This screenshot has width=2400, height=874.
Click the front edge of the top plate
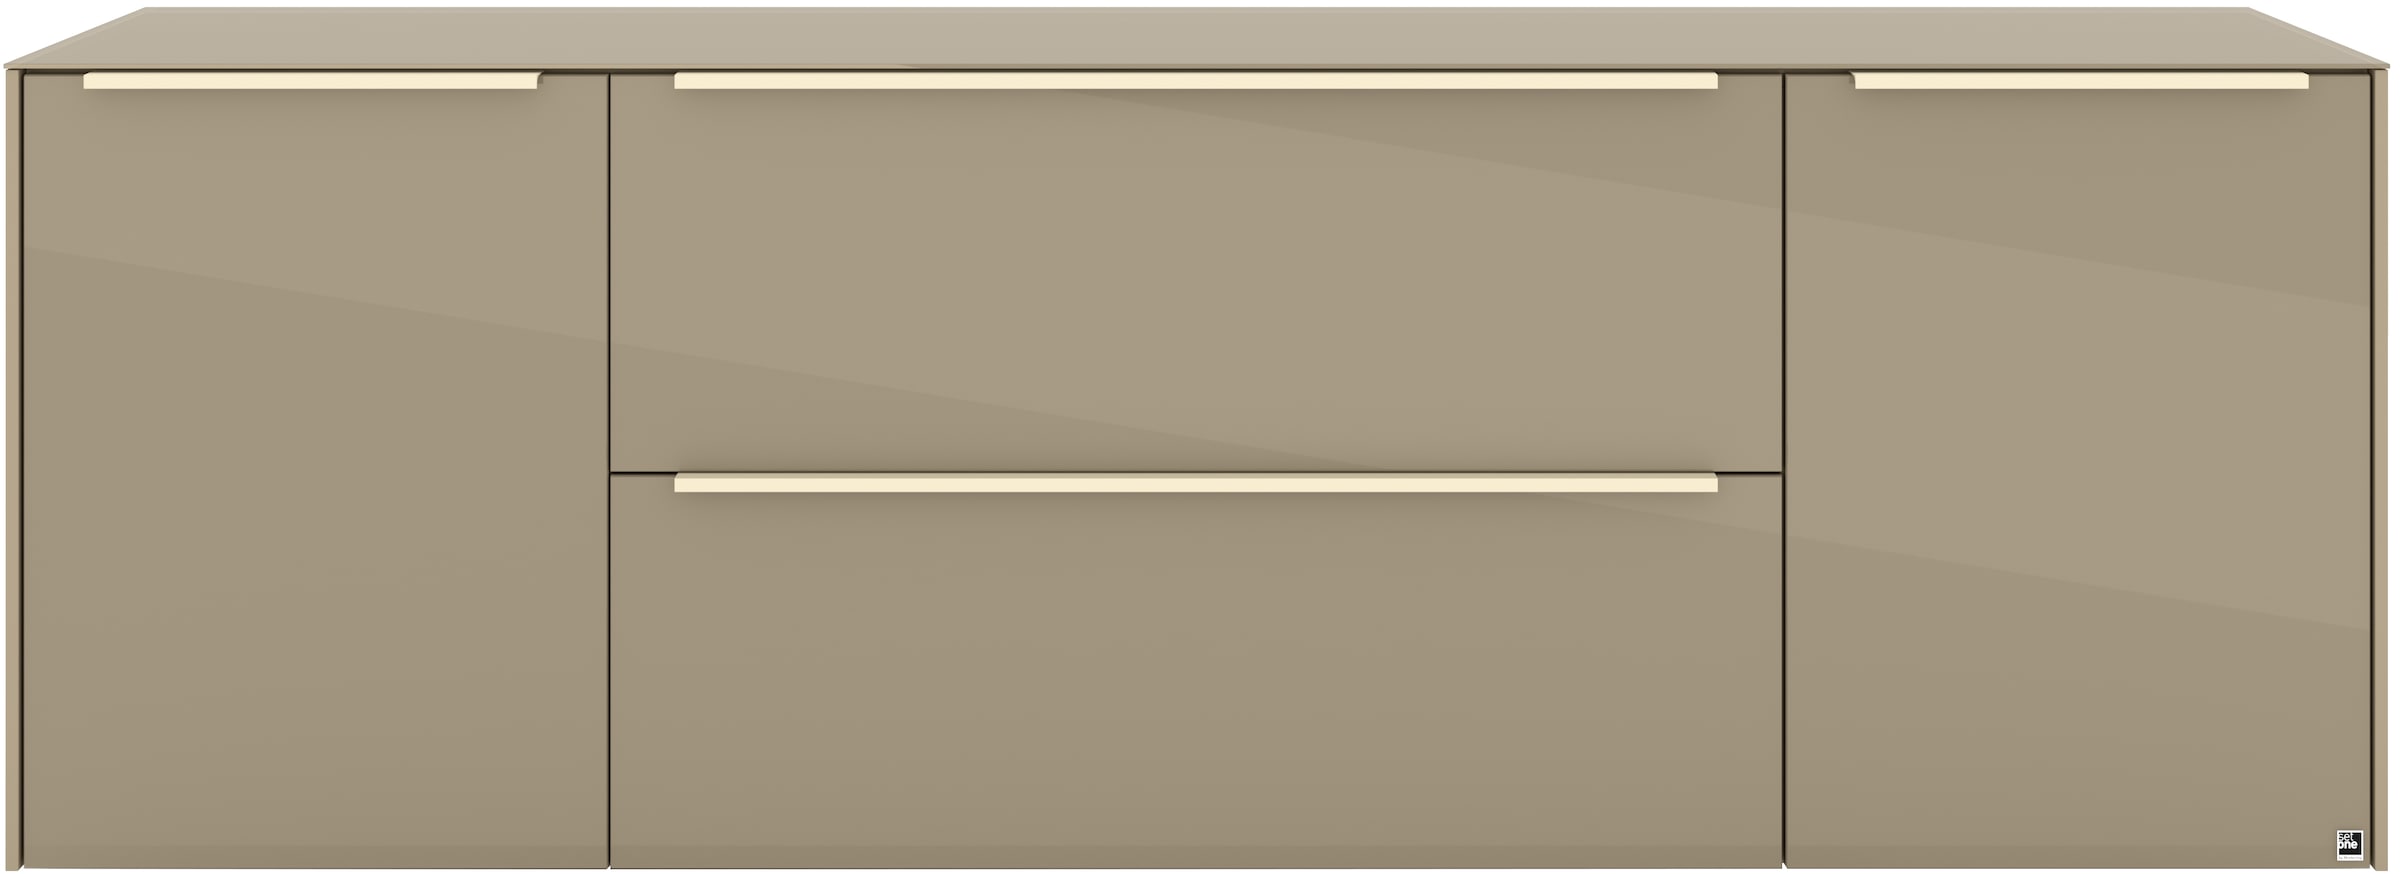(x=1196, y=68)
